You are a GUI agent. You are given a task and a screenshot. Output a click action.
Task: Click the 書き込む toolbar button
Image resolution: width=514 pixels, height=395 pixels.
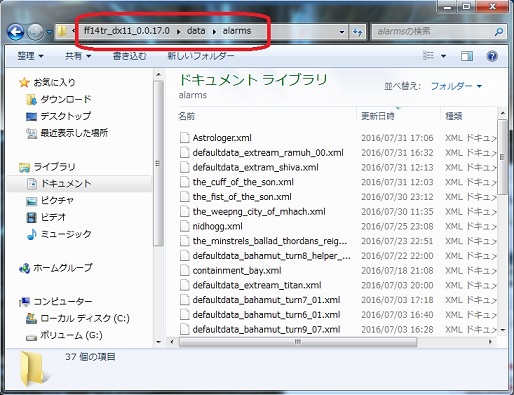(129, 56)
